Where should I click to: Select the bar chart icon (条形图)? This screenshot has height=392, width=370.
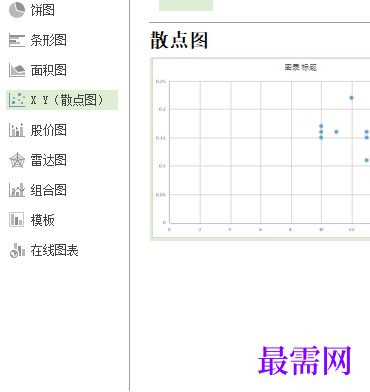[17, 40]
